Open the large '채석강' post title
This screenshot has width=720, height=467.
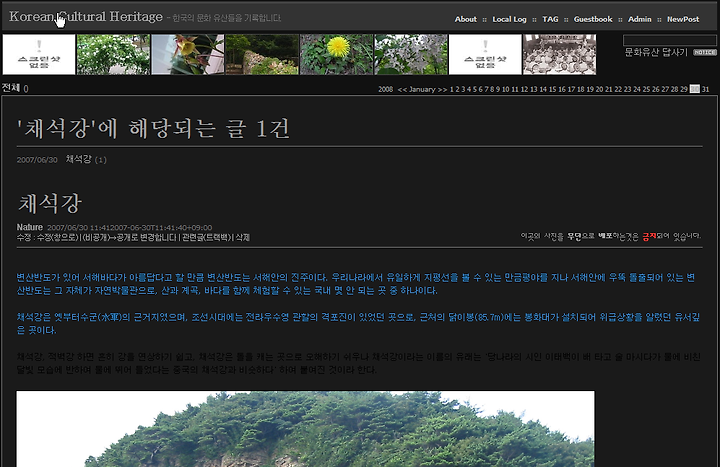pyautogui.click(x=50, y=203)
